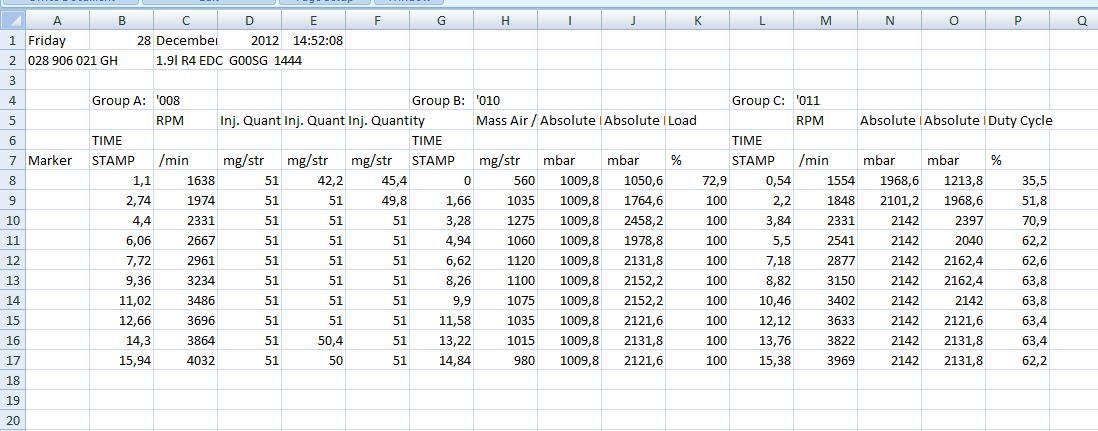Click column P header
This screenshot has width=1098, height=431.
coord(1018,19)
